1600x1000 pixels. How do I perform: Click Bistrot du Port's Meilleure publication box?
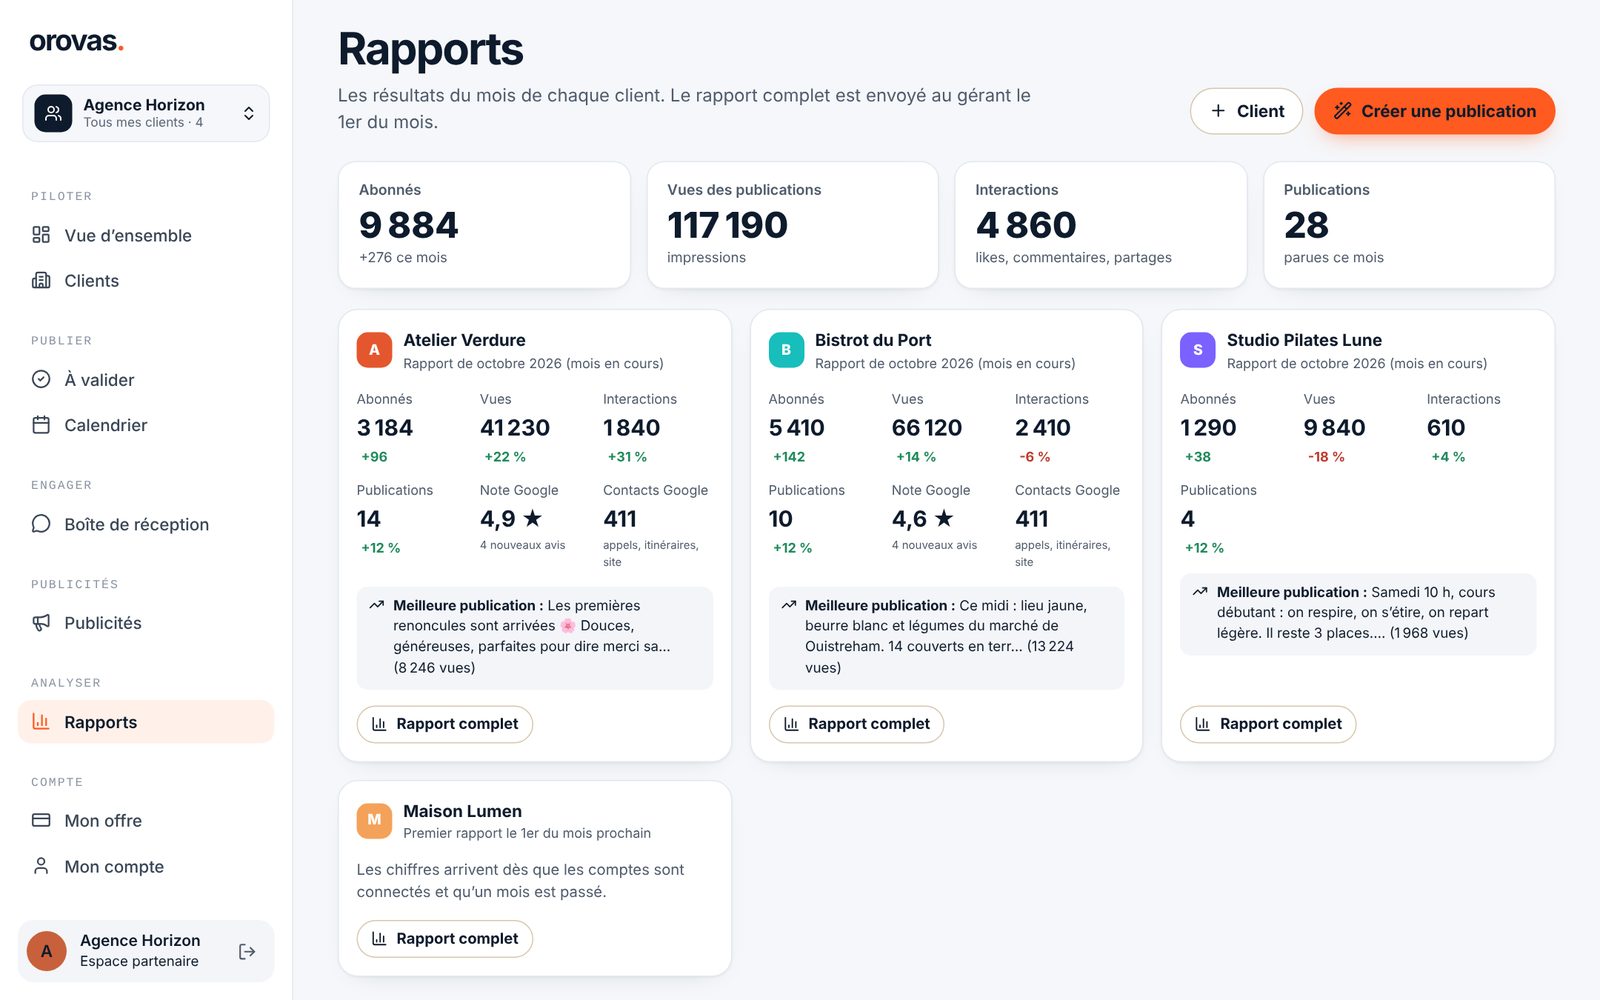point(946,637)
